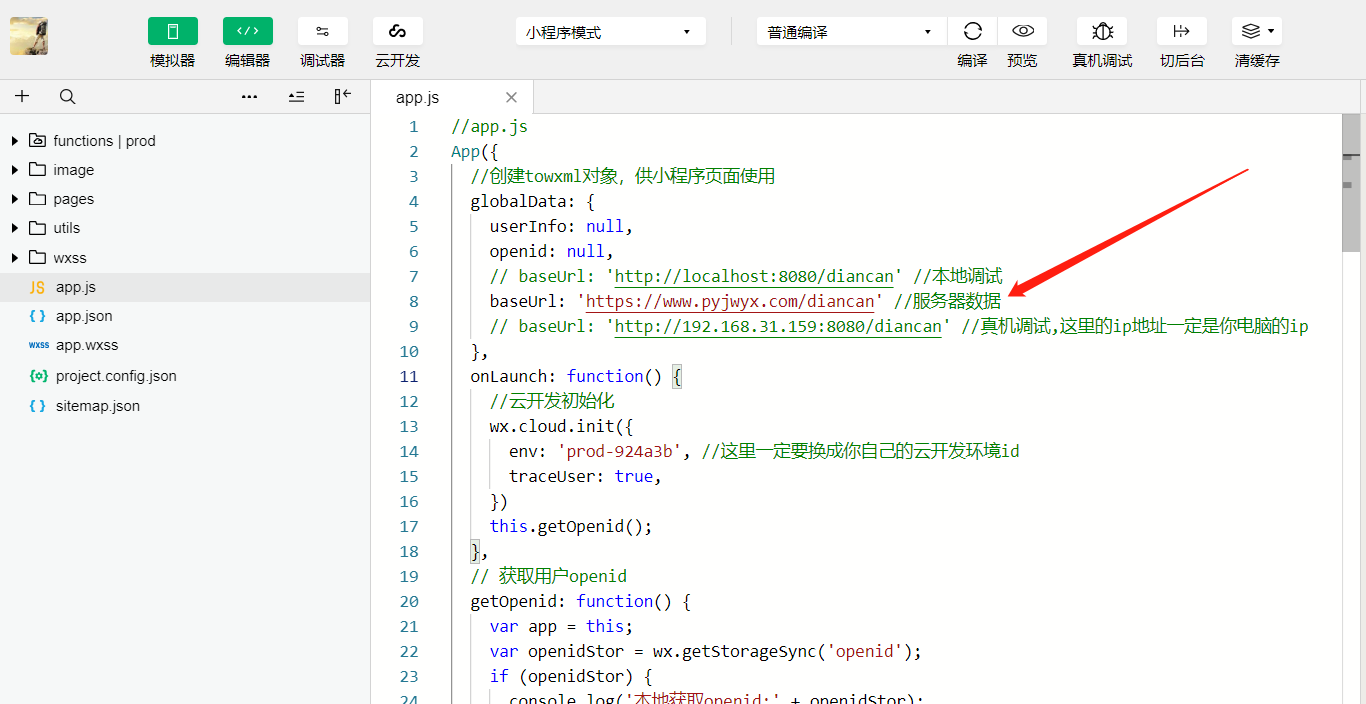Image resolution: width=1366 pixels, height=704 pixels.
Task: Click the 预览 preview eye icon
Action: pyautogui.click(x=1022, y=31)
